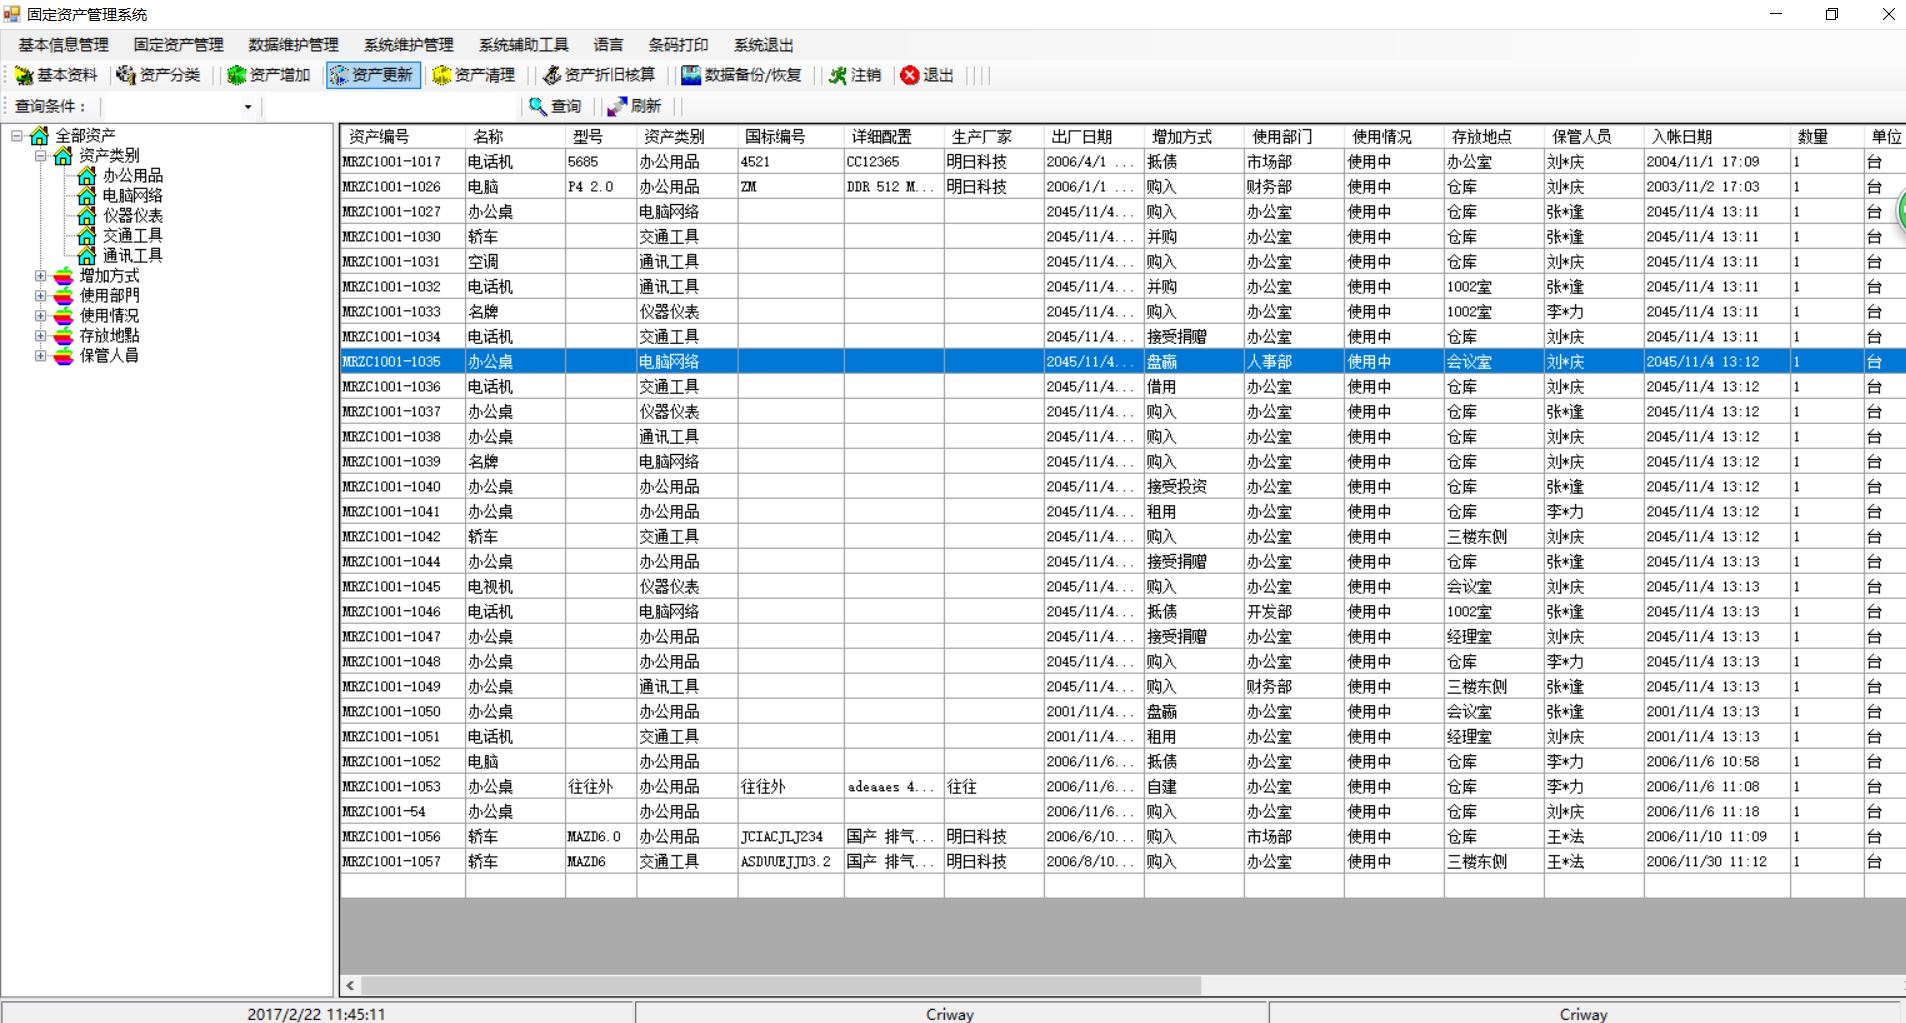This screenshot has width=1906, height=1023.
Task: Open 资产分类 toolbar icon
Action: (x=158, y=75)
